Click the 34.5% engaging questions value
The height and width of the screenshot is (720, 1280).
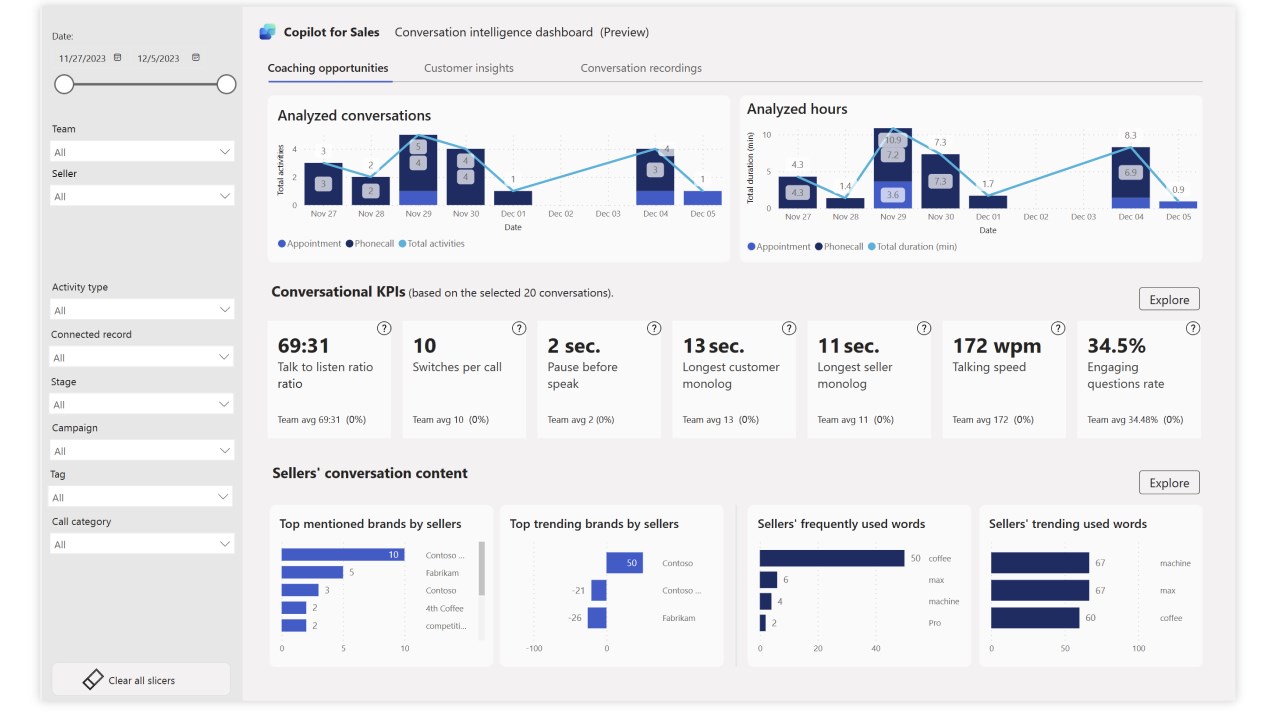click(x=1116, y=346)
